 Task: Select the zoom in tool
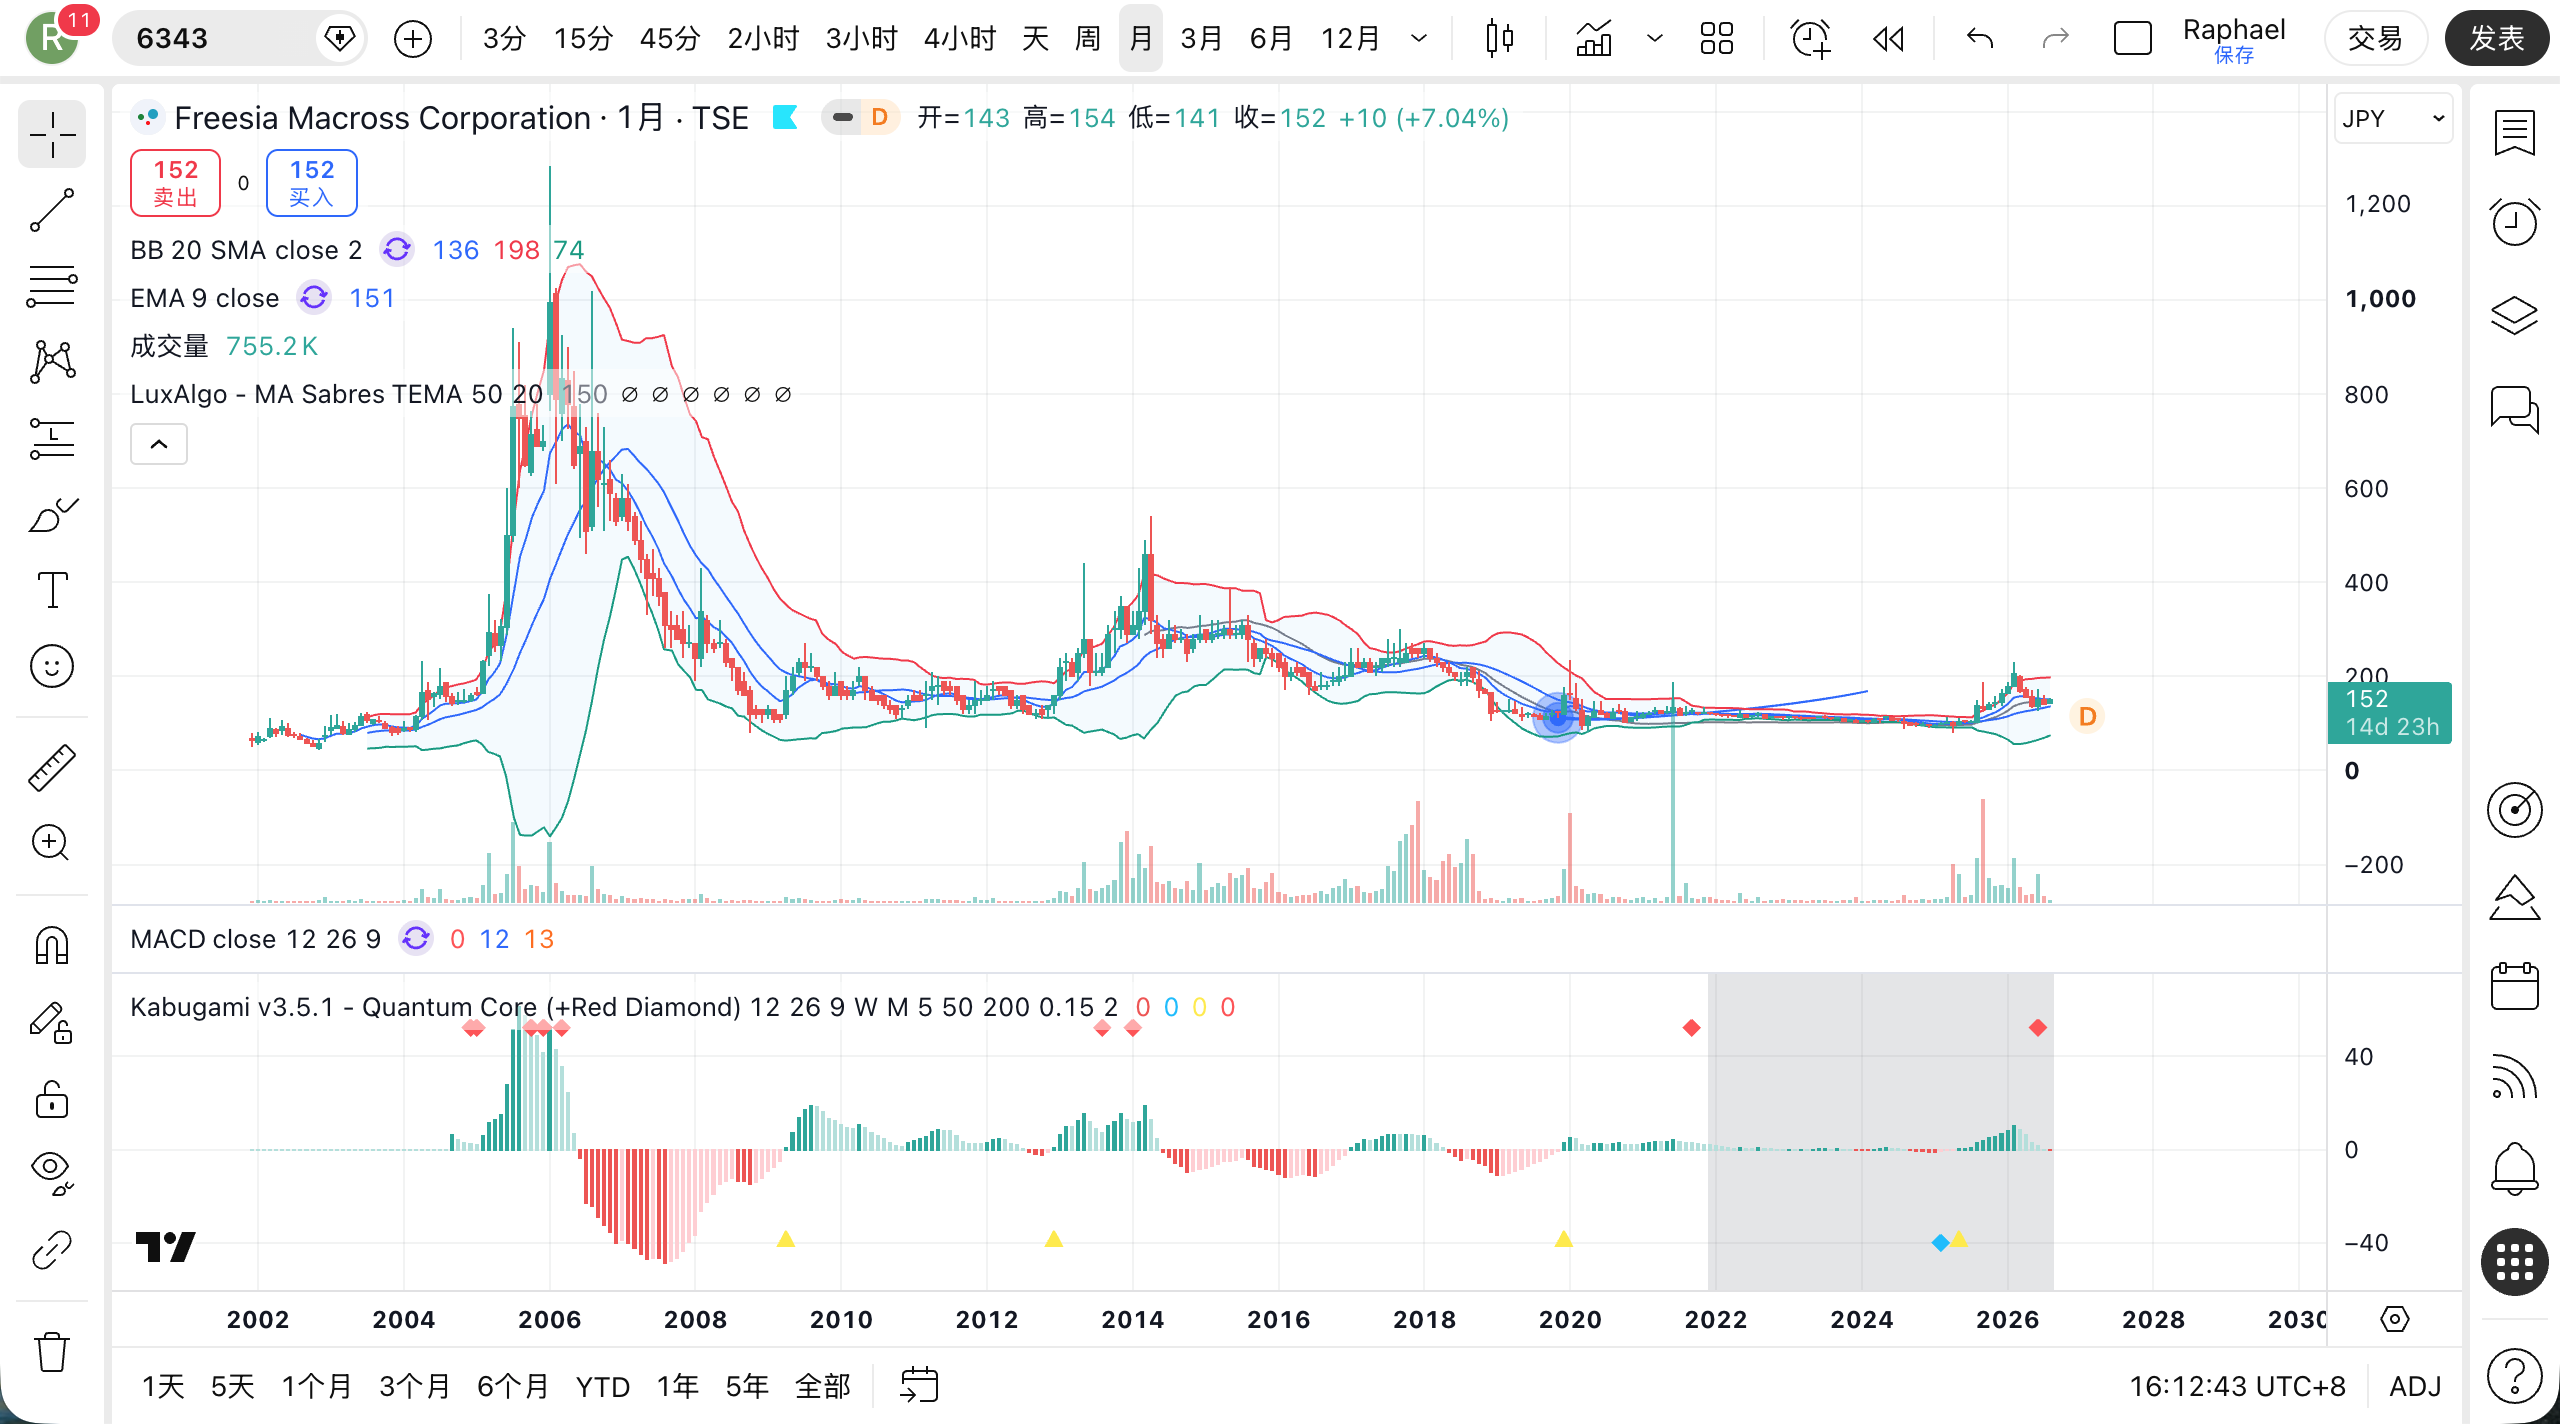52,843
